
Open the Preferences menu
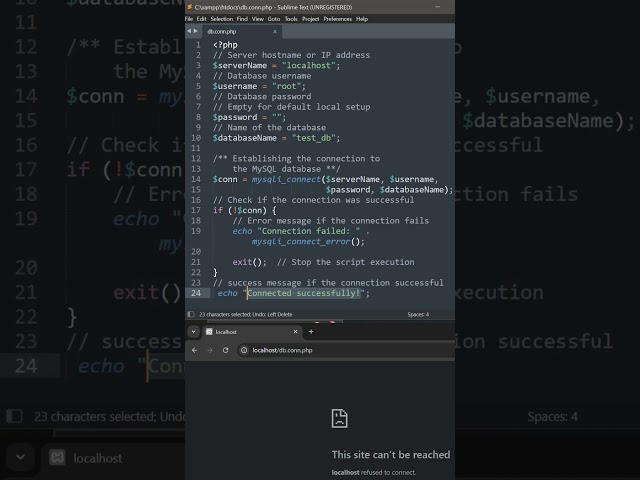338,19
